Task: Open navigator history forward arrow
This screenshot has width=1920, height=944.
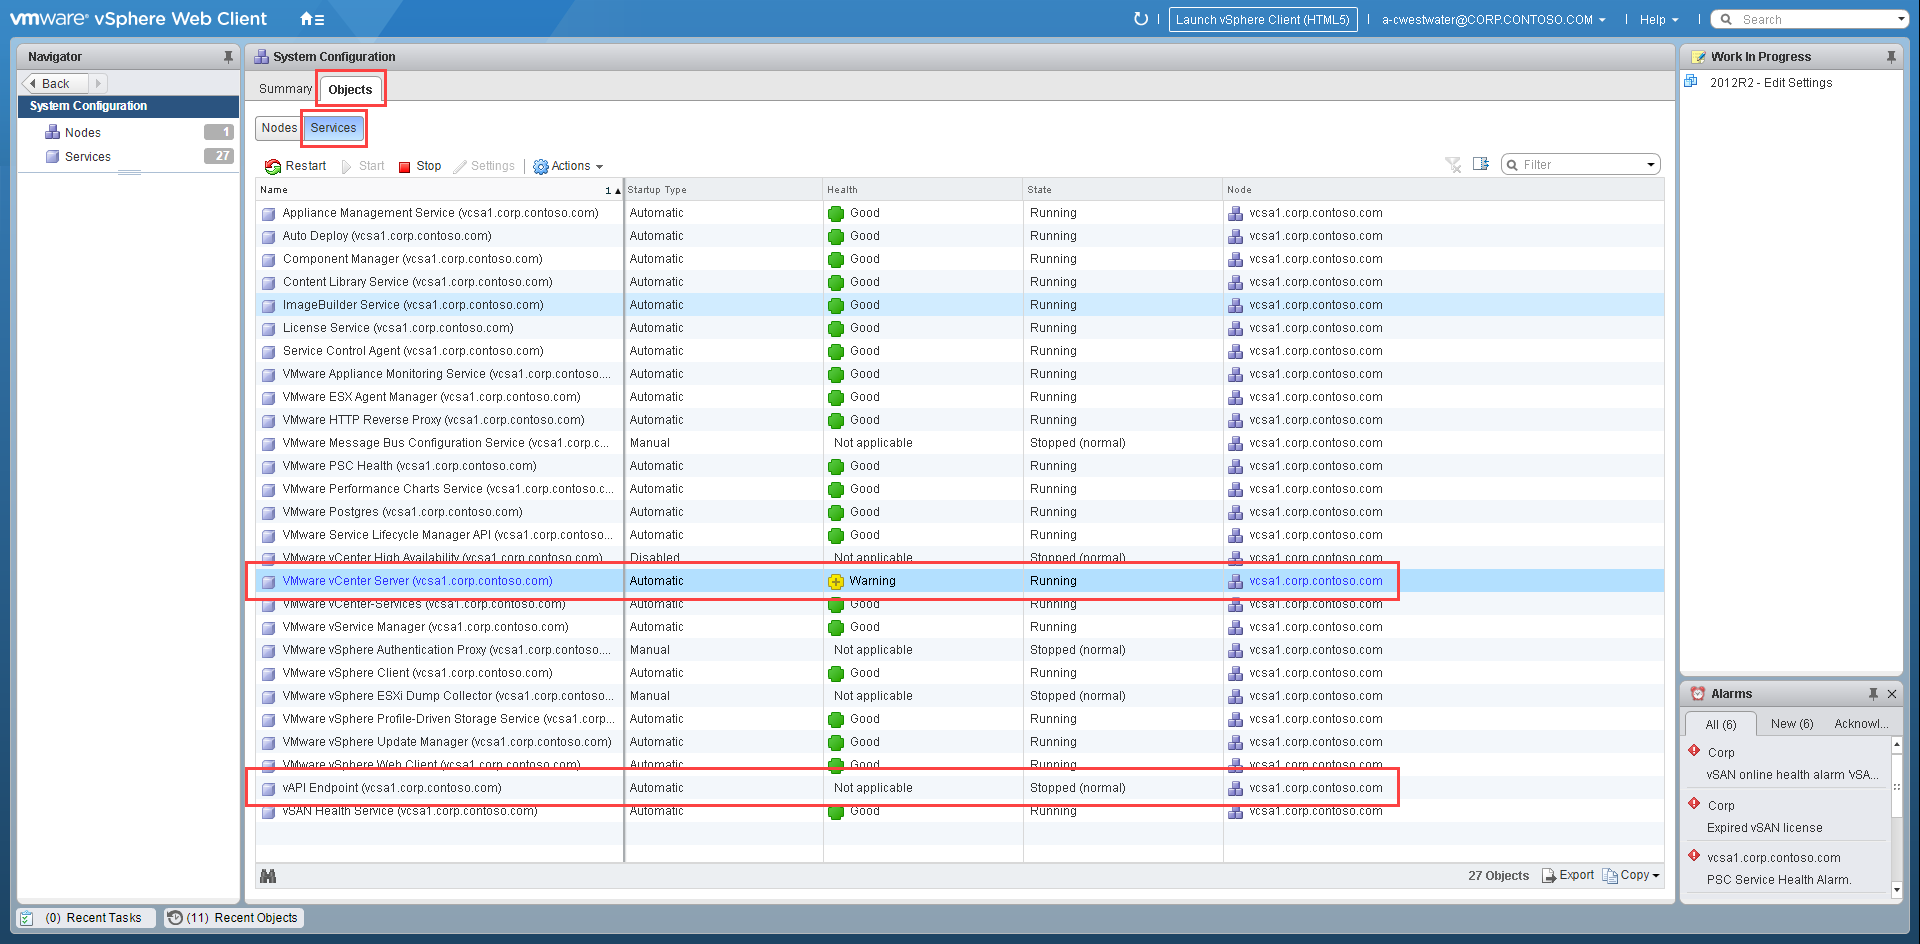Action: [98, 84]
